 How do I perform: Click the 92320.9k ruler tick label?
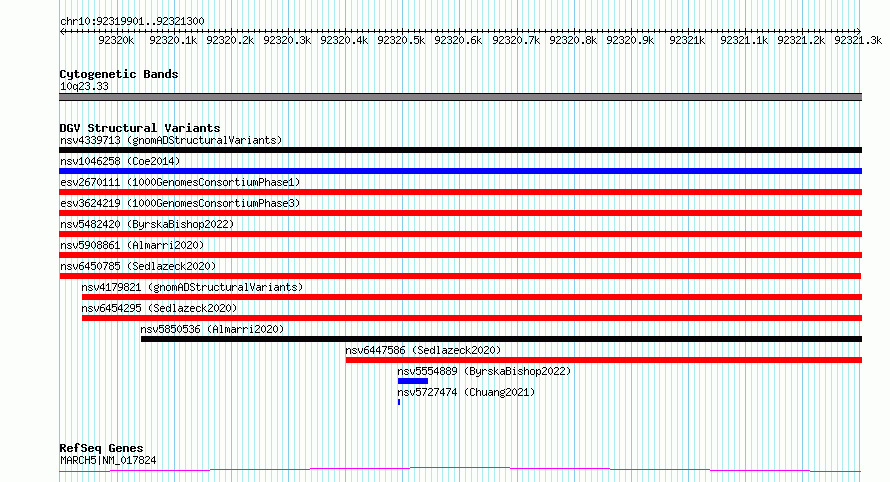[x=630, y=40]
